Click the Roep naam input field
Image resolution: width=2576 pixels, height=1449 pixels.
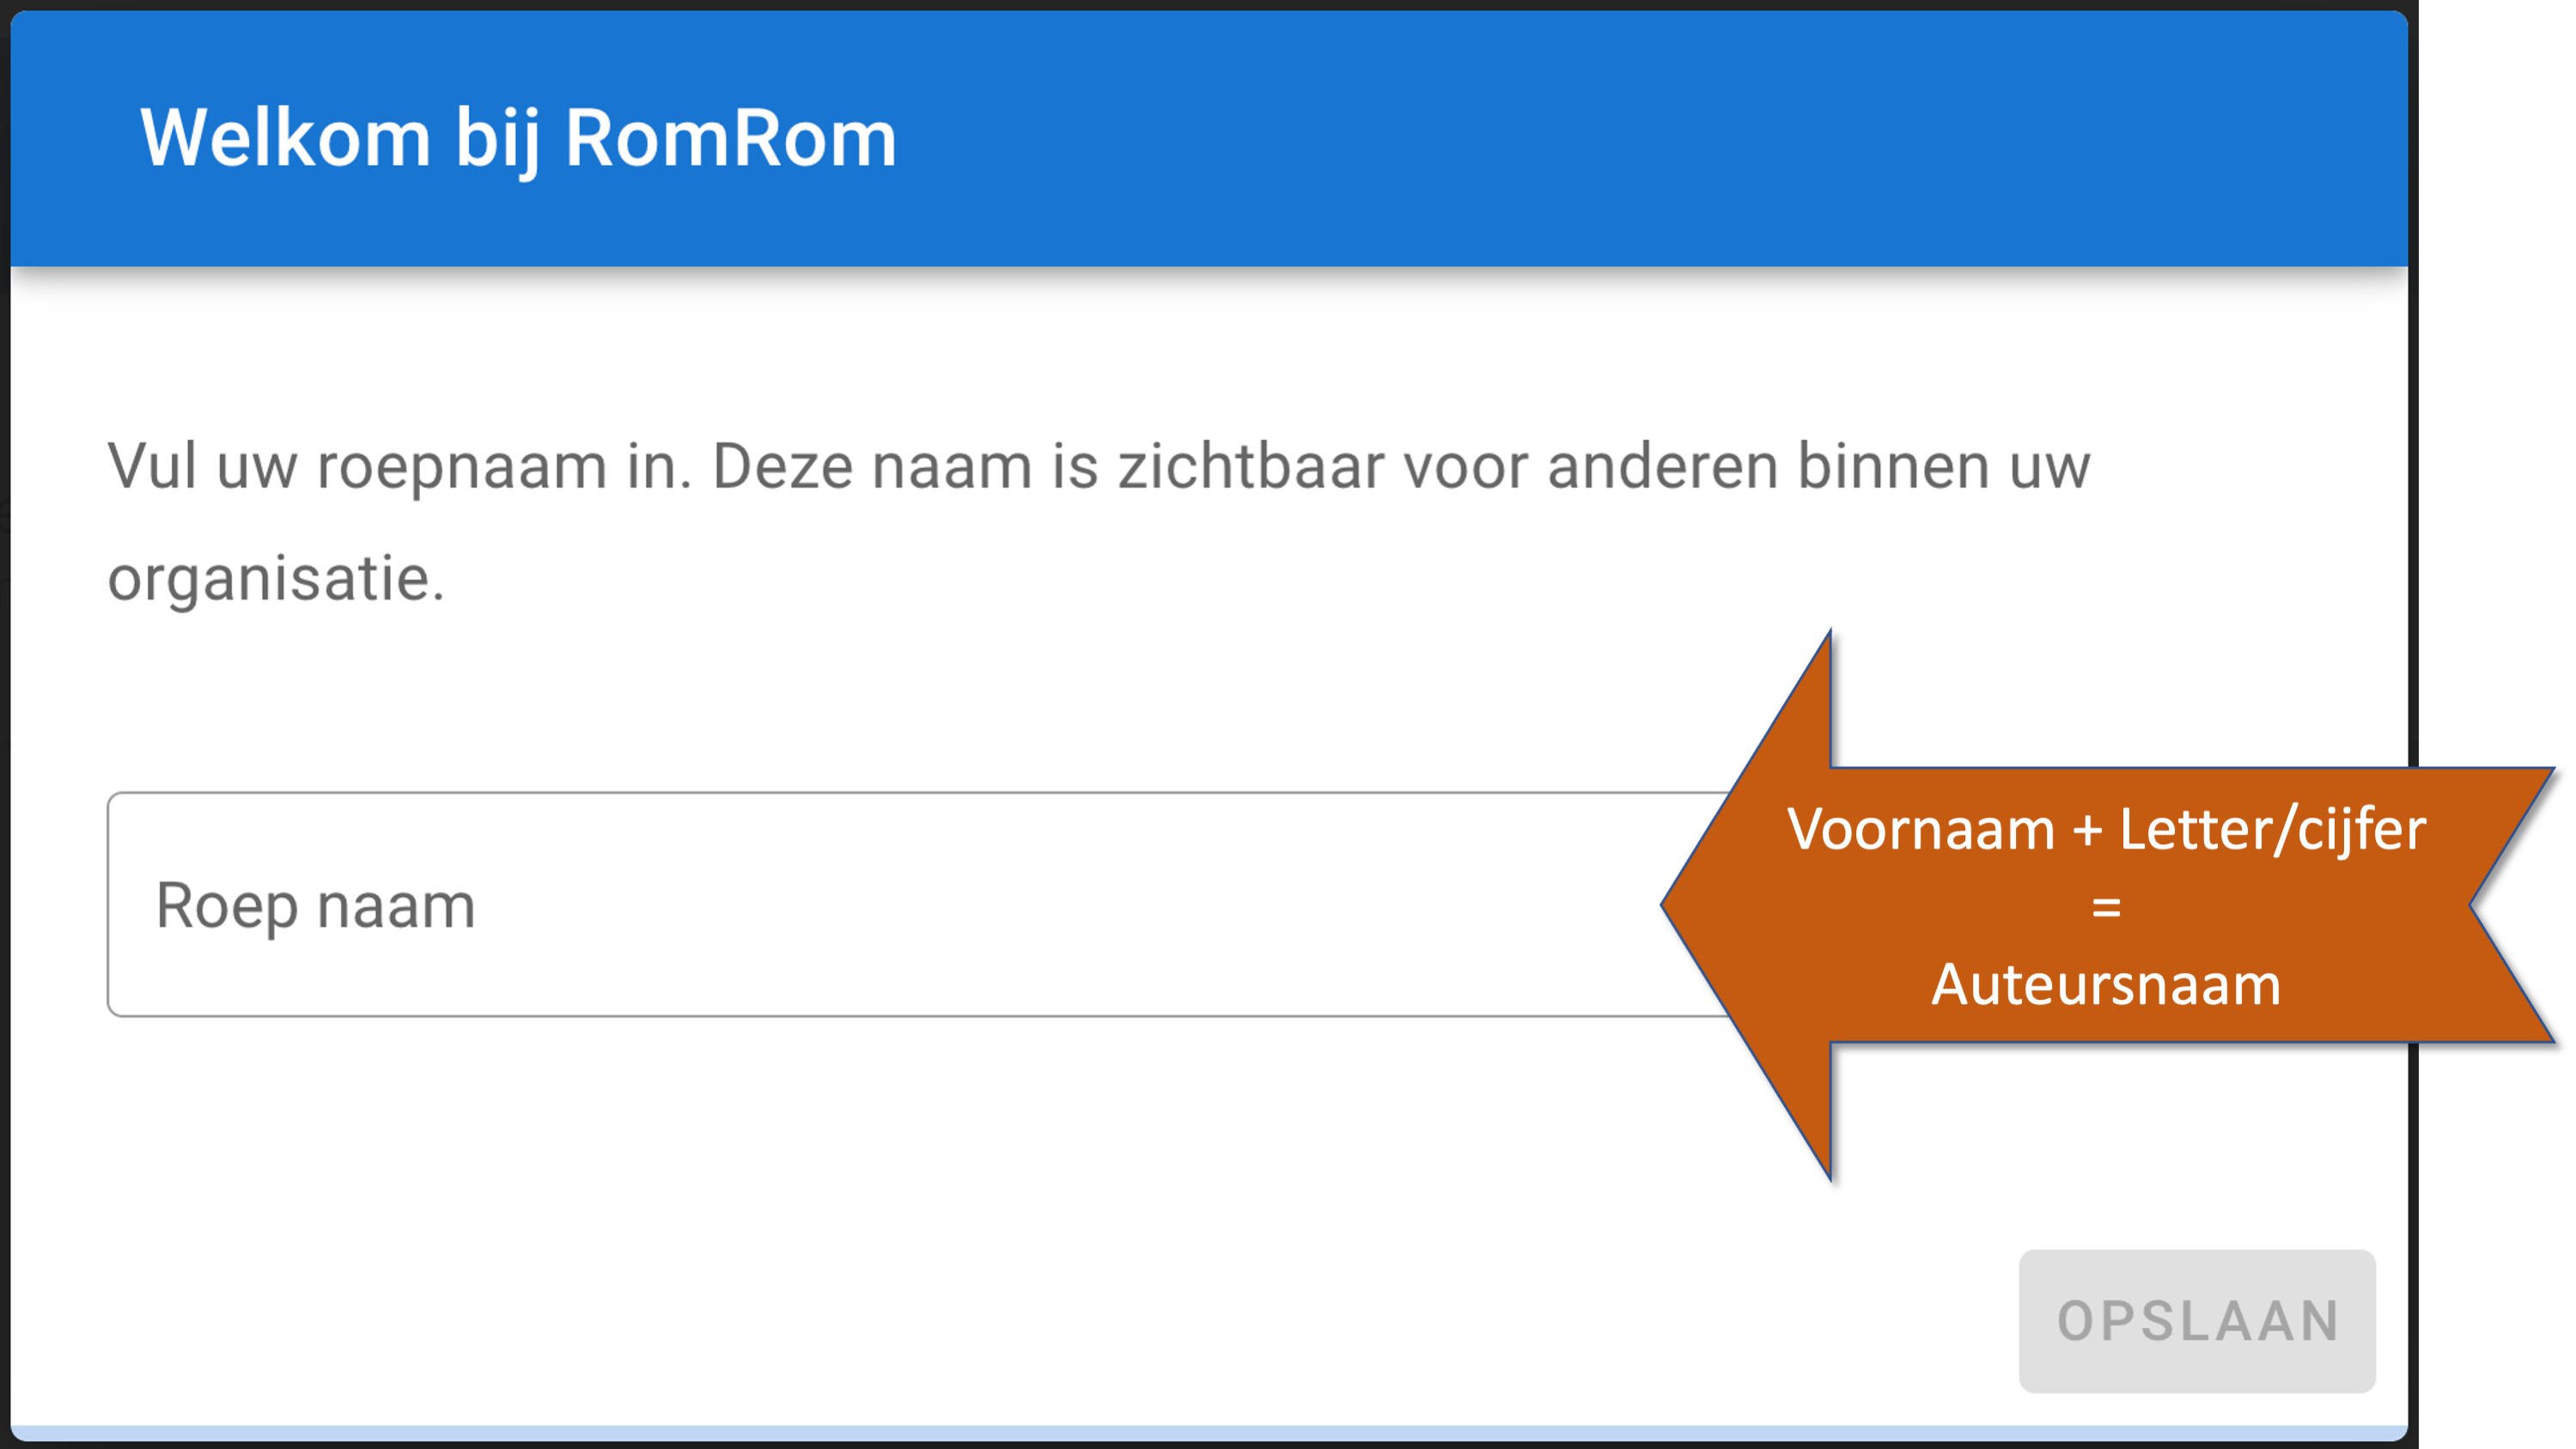918,905
